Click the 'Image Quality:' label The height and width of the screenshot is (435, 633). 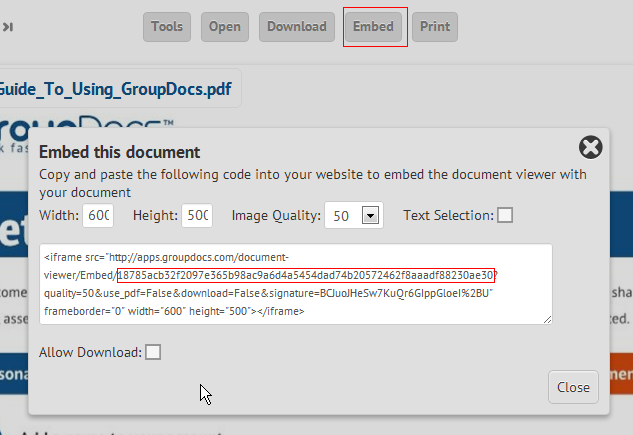tap(276, 215)
